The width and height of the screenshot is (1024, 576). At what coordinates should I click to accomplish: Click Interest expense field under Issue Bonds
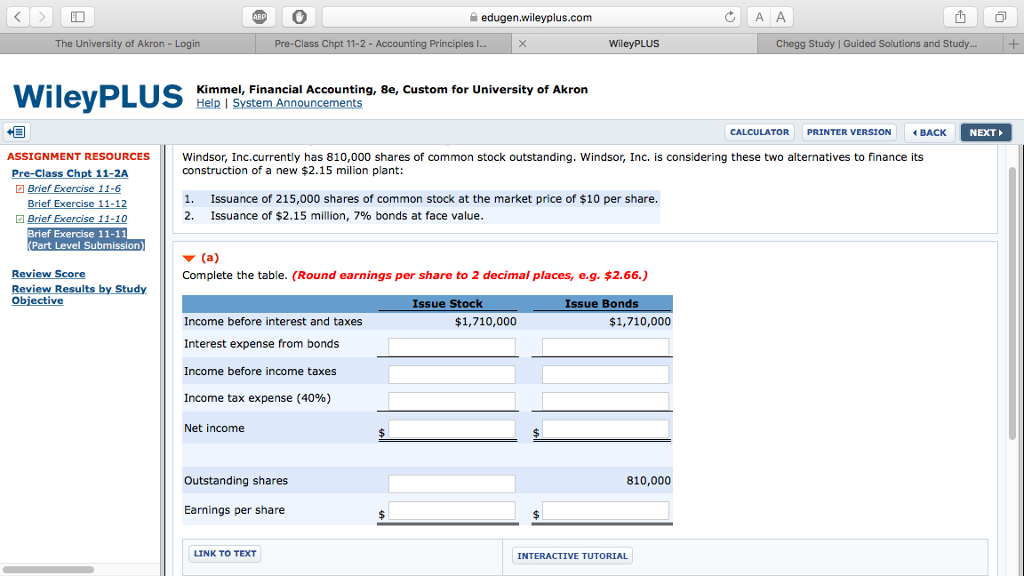605,346
